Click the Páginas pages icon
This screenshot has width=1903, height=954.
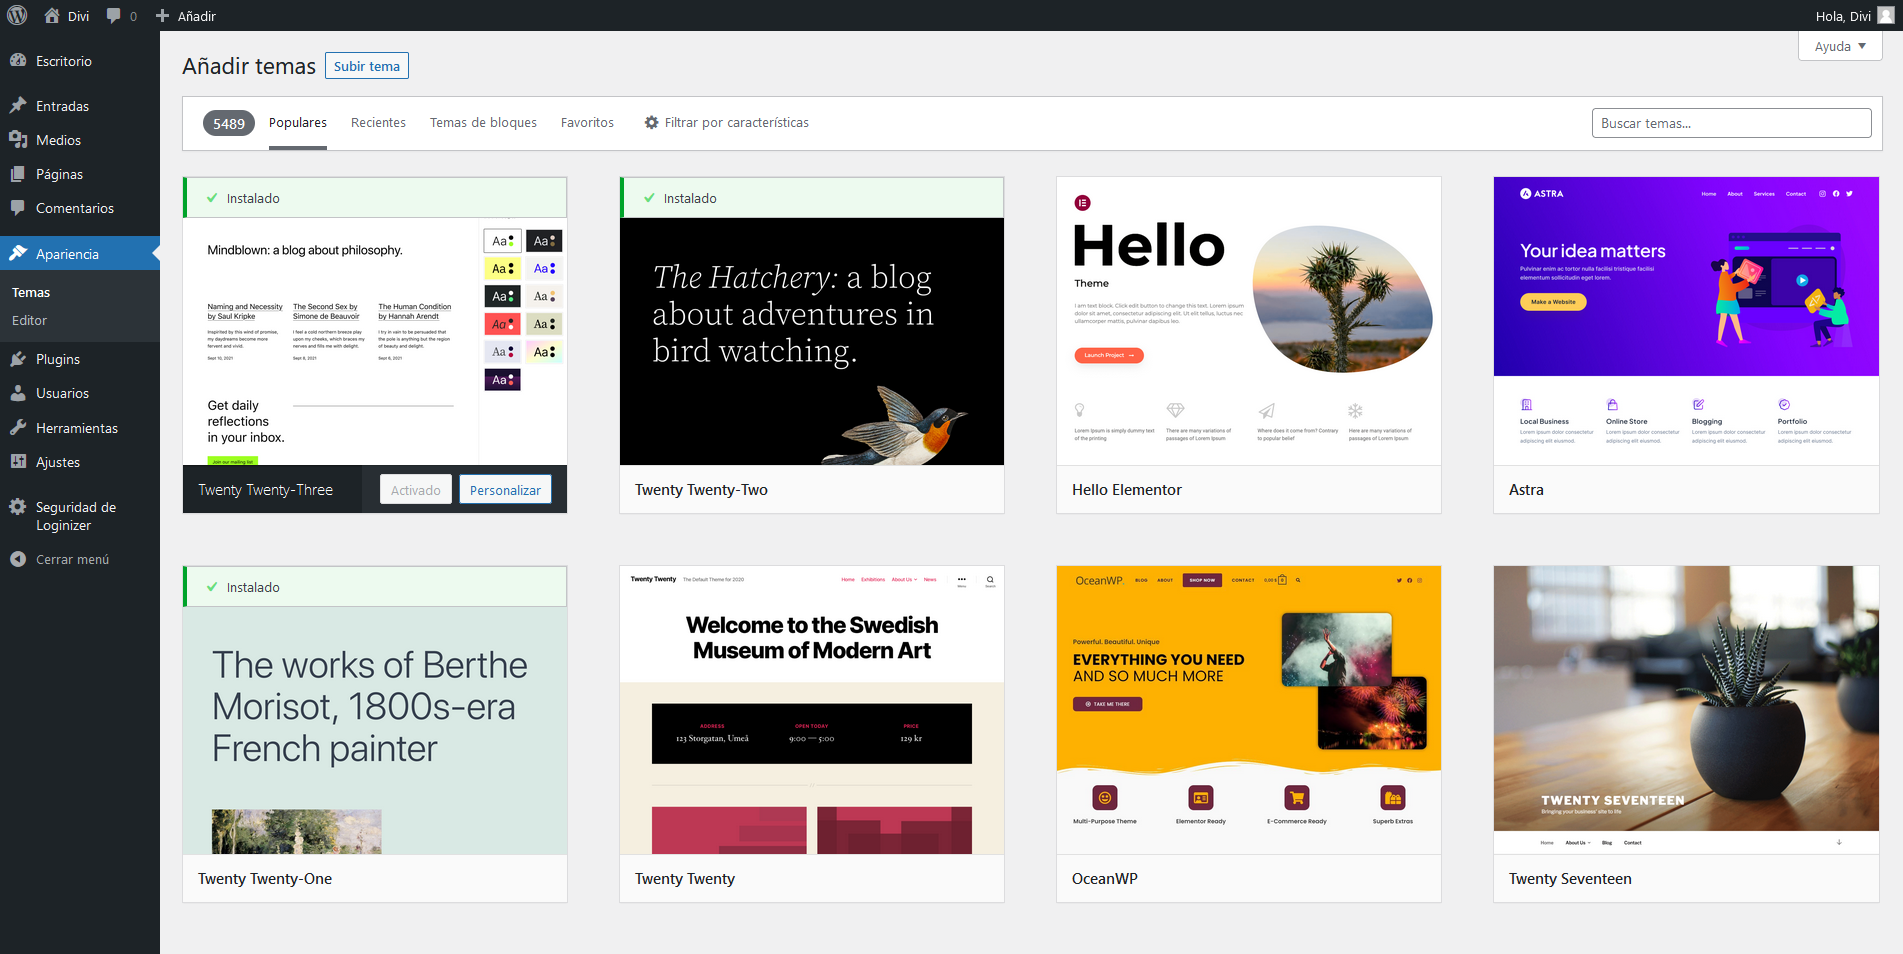[18, 173]
